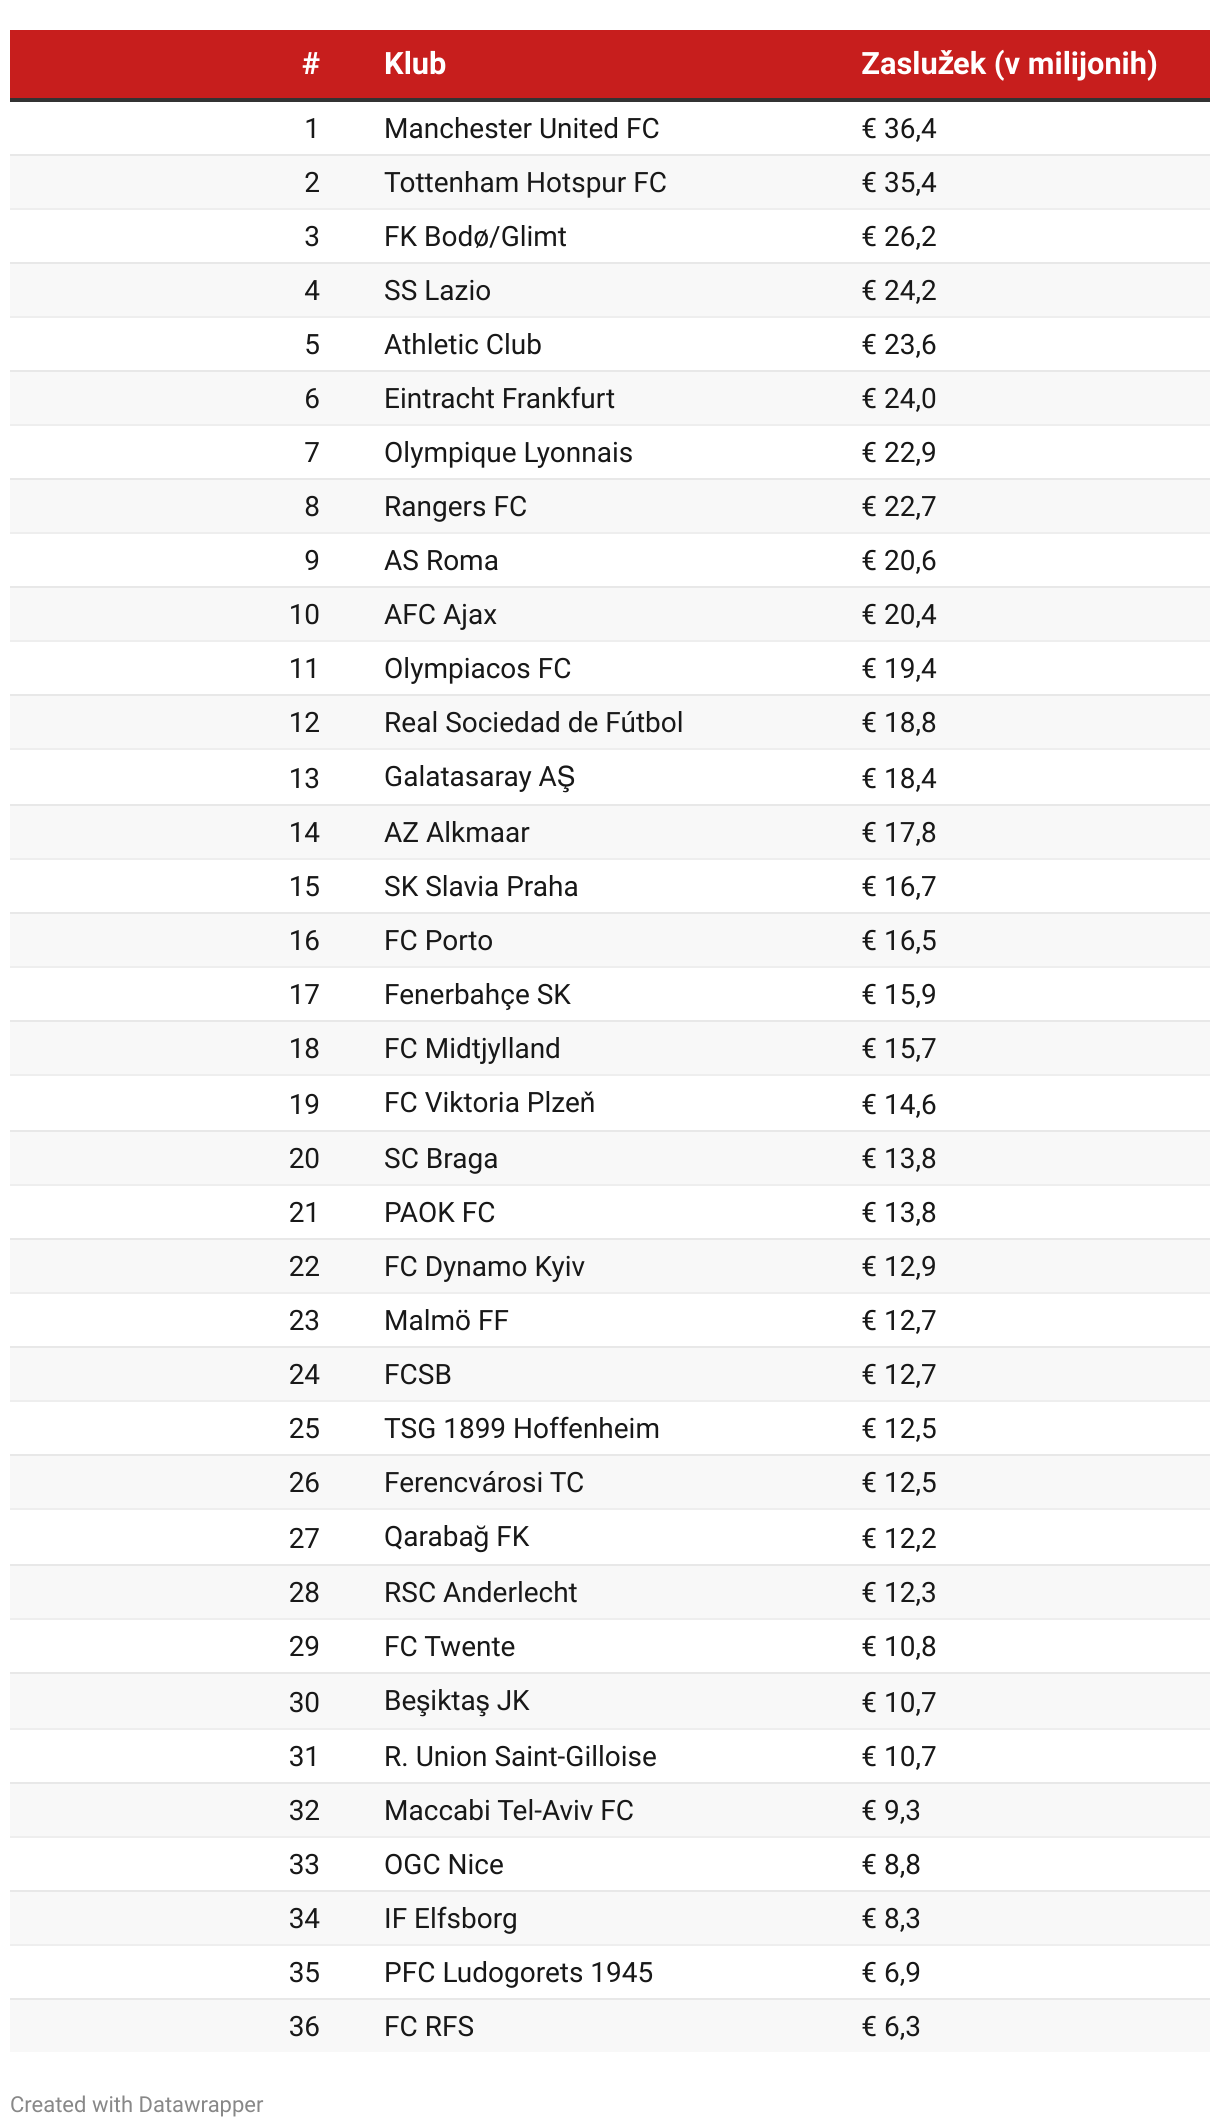This screenshot has height=2128, width=1220.
Task: Click the Klub column header
Action: [x=415, y=64]
